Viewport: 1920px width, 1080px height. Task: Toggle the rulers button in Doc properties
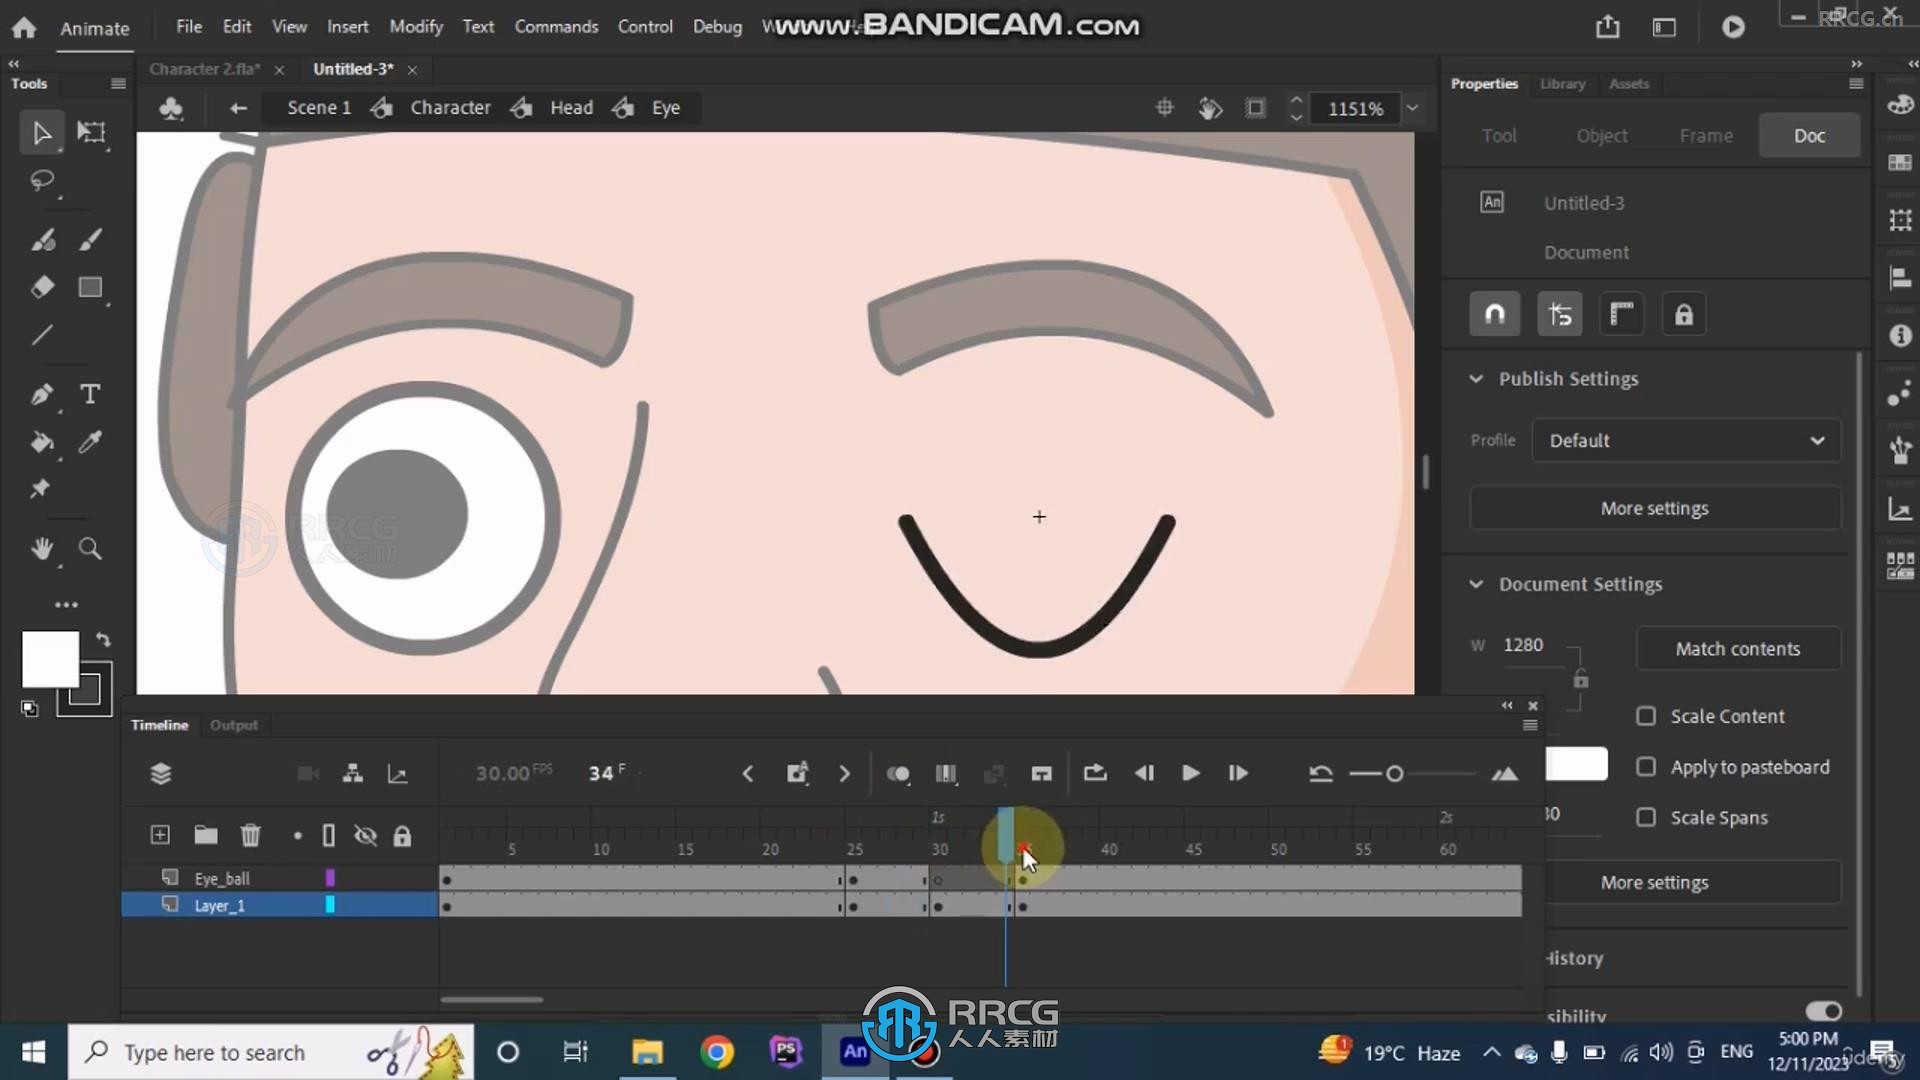tap(1622, 315)
